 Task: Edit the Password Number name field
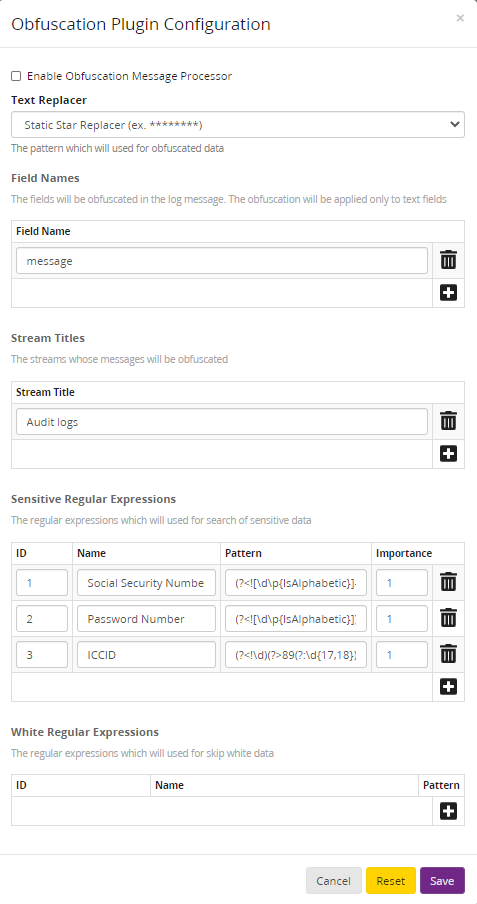click(x=147, y=619)
